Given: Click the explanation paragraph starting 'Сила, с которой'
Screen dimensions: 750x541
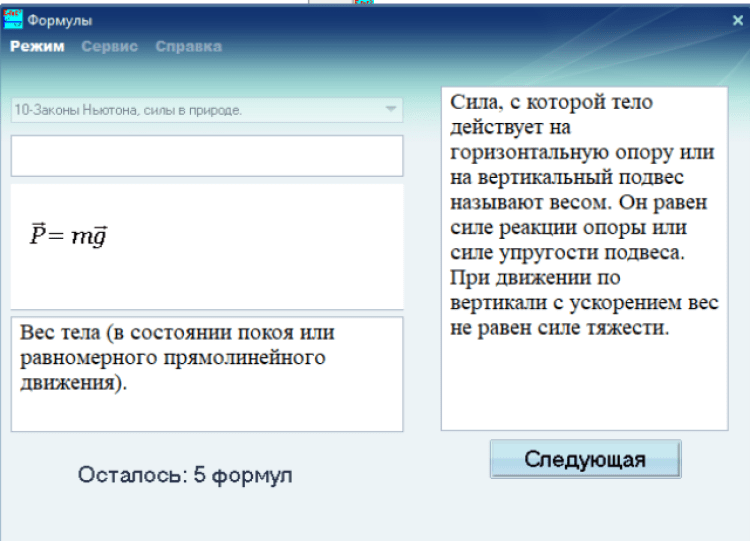Looking at the screenshot, I should [584, 215].
